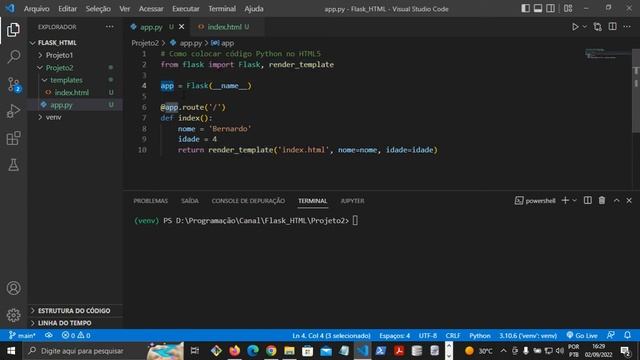640x360 pixels.
Task: Open the Arquivo menu
Action: pyautogui.click(x=36, y=9)
